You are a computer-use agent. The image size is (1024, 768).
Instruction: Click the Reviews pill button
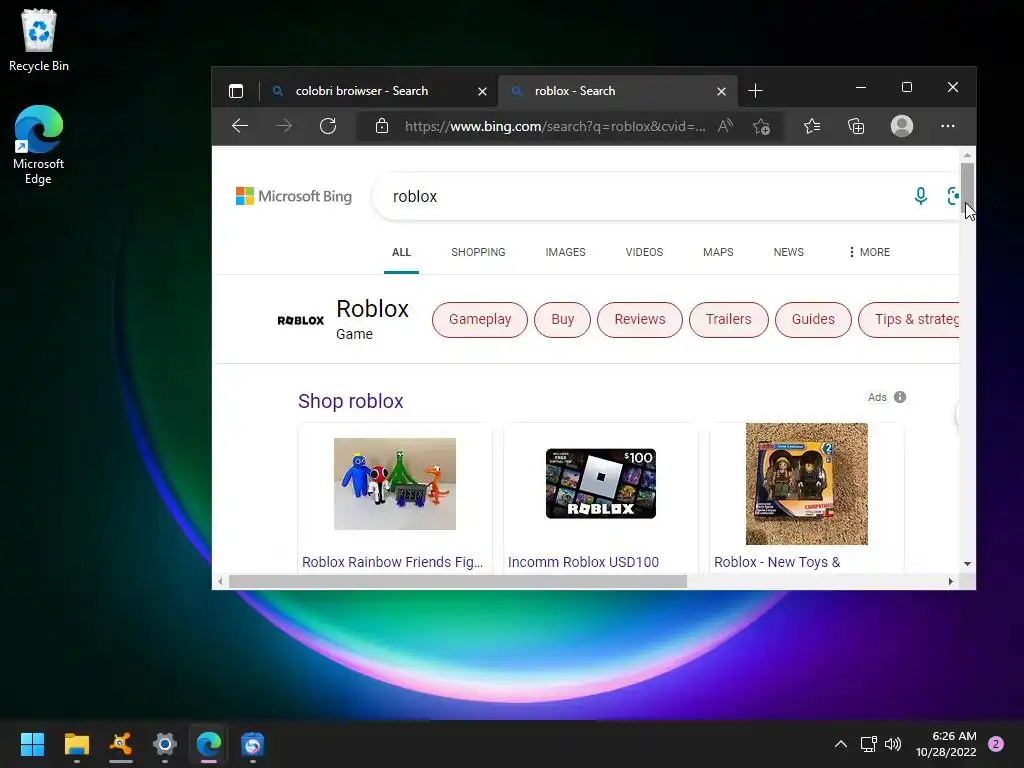pyautogui.click(x=639, y=319)
